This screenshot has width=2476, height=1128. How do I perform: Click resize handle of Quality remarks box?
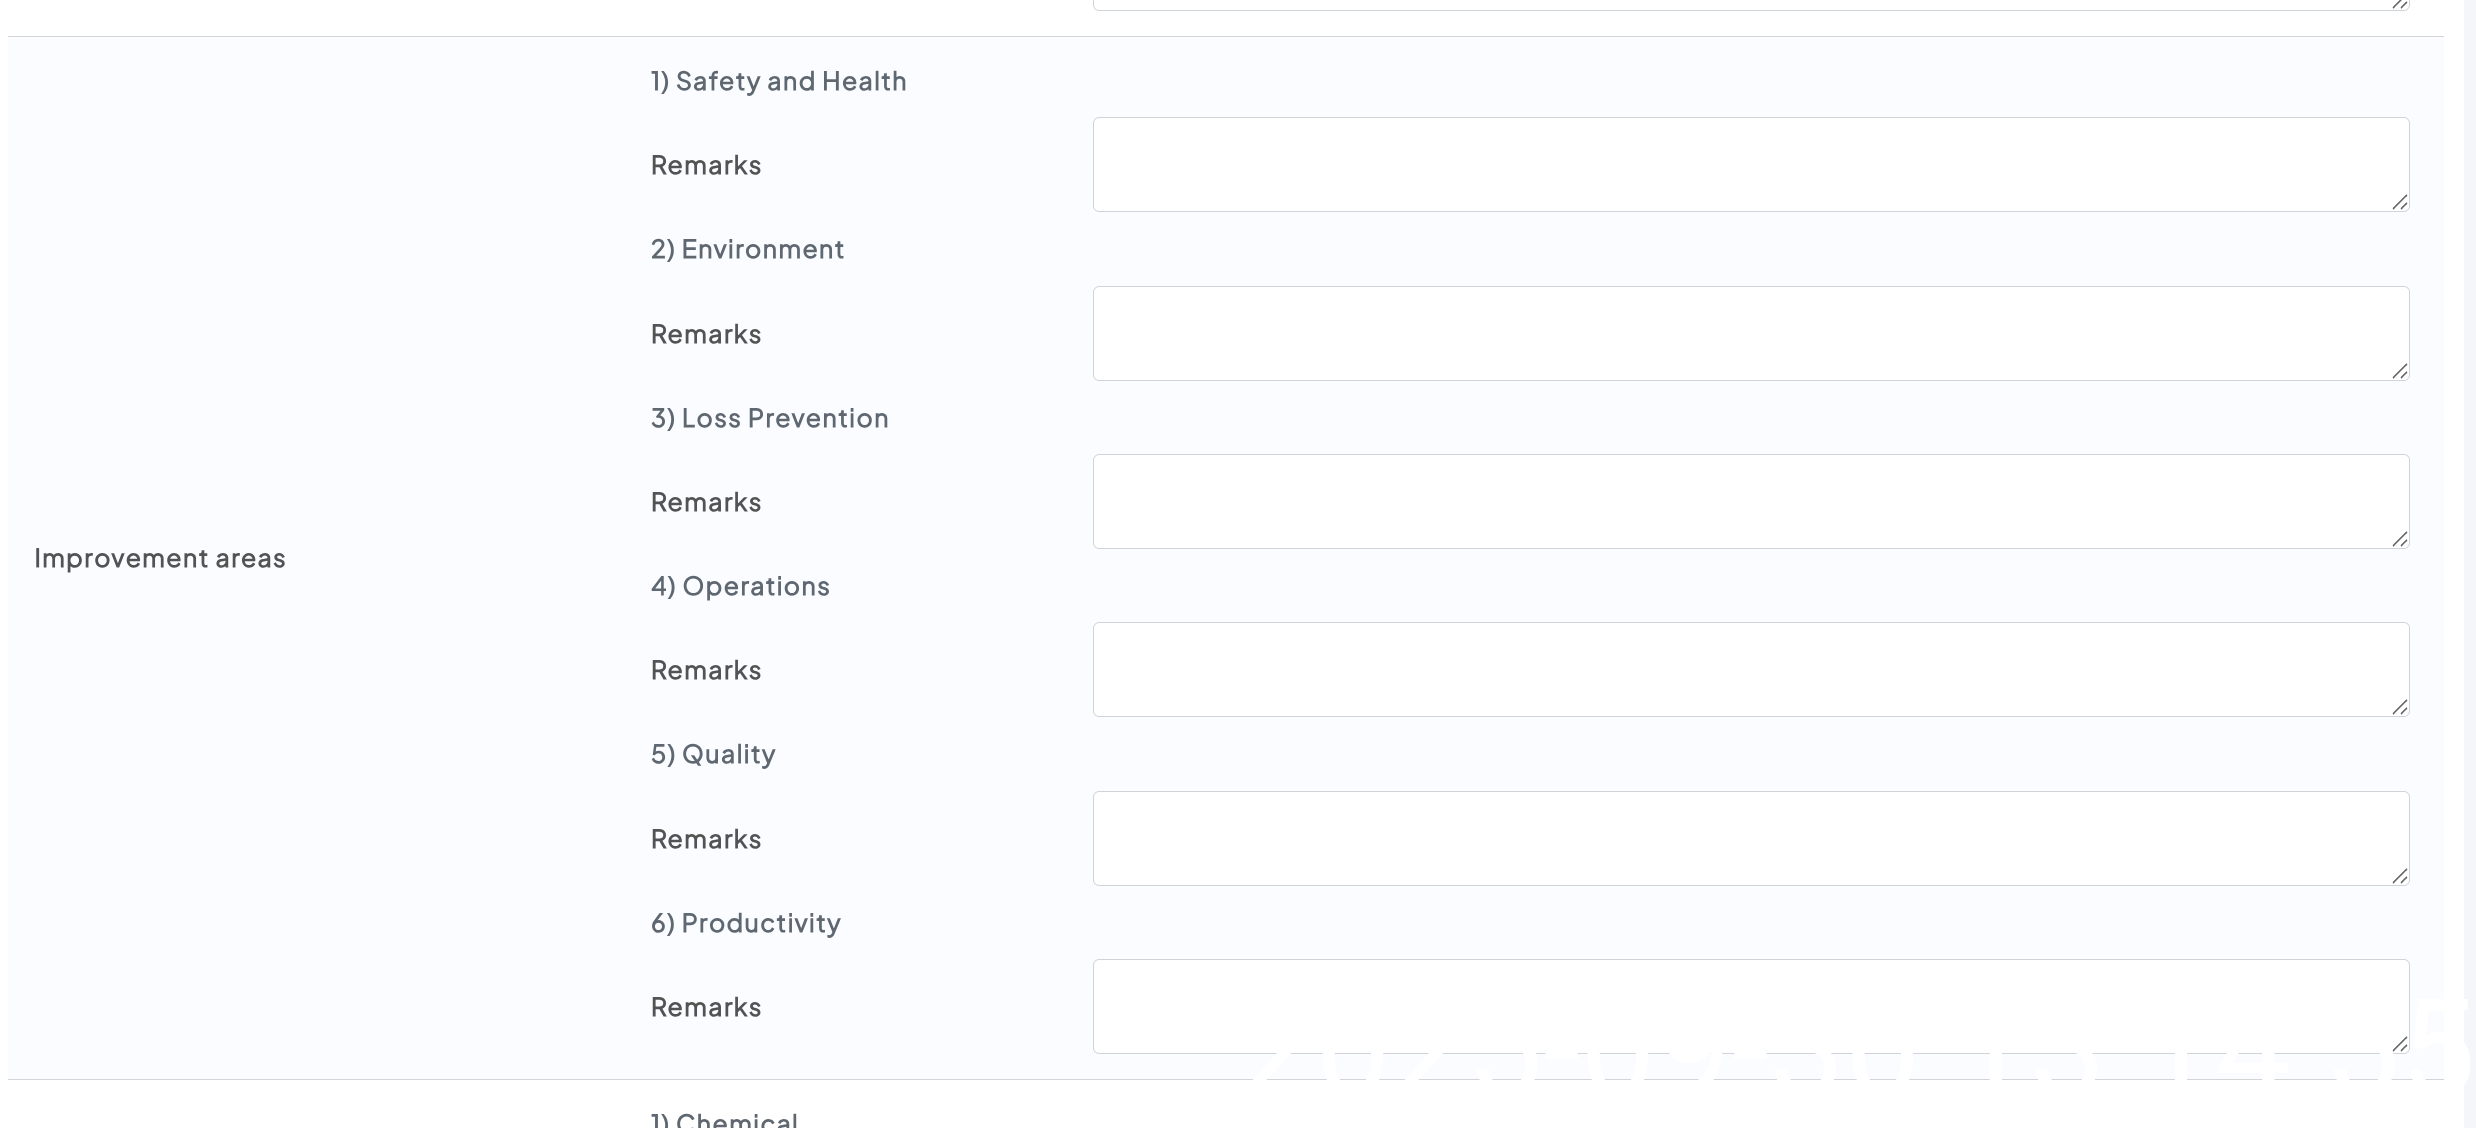click(x=2399, y=877)
